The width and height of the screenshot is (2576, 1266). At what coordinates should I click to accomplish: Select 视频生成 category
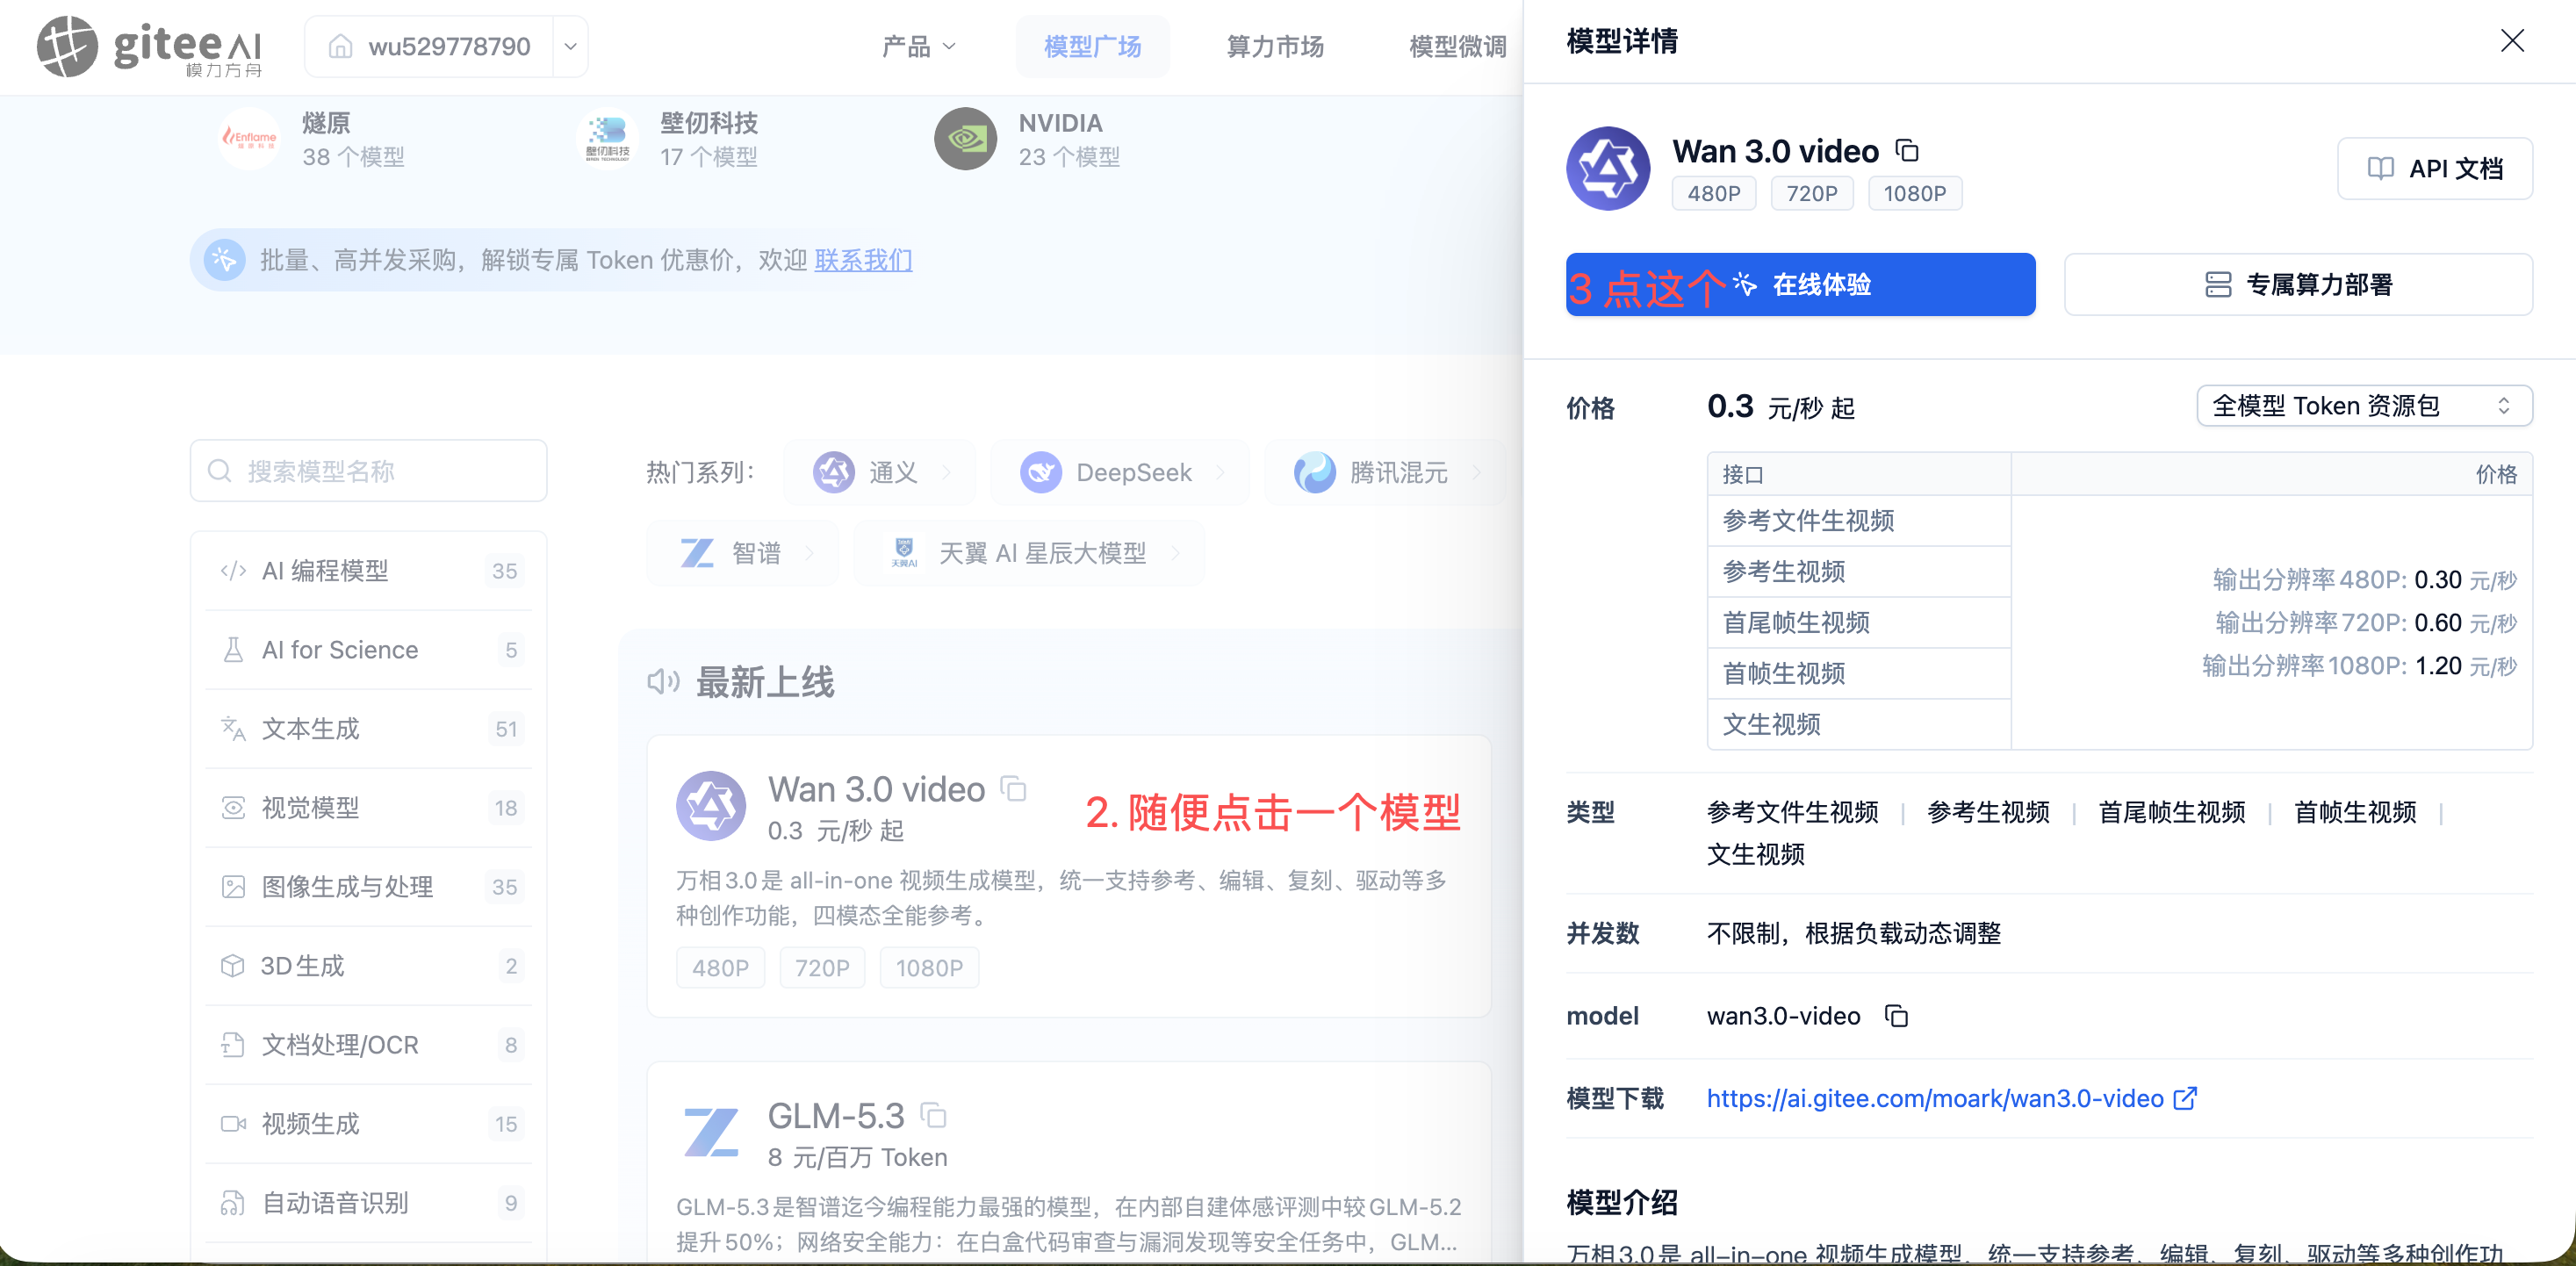click(x=368, y=1124)
